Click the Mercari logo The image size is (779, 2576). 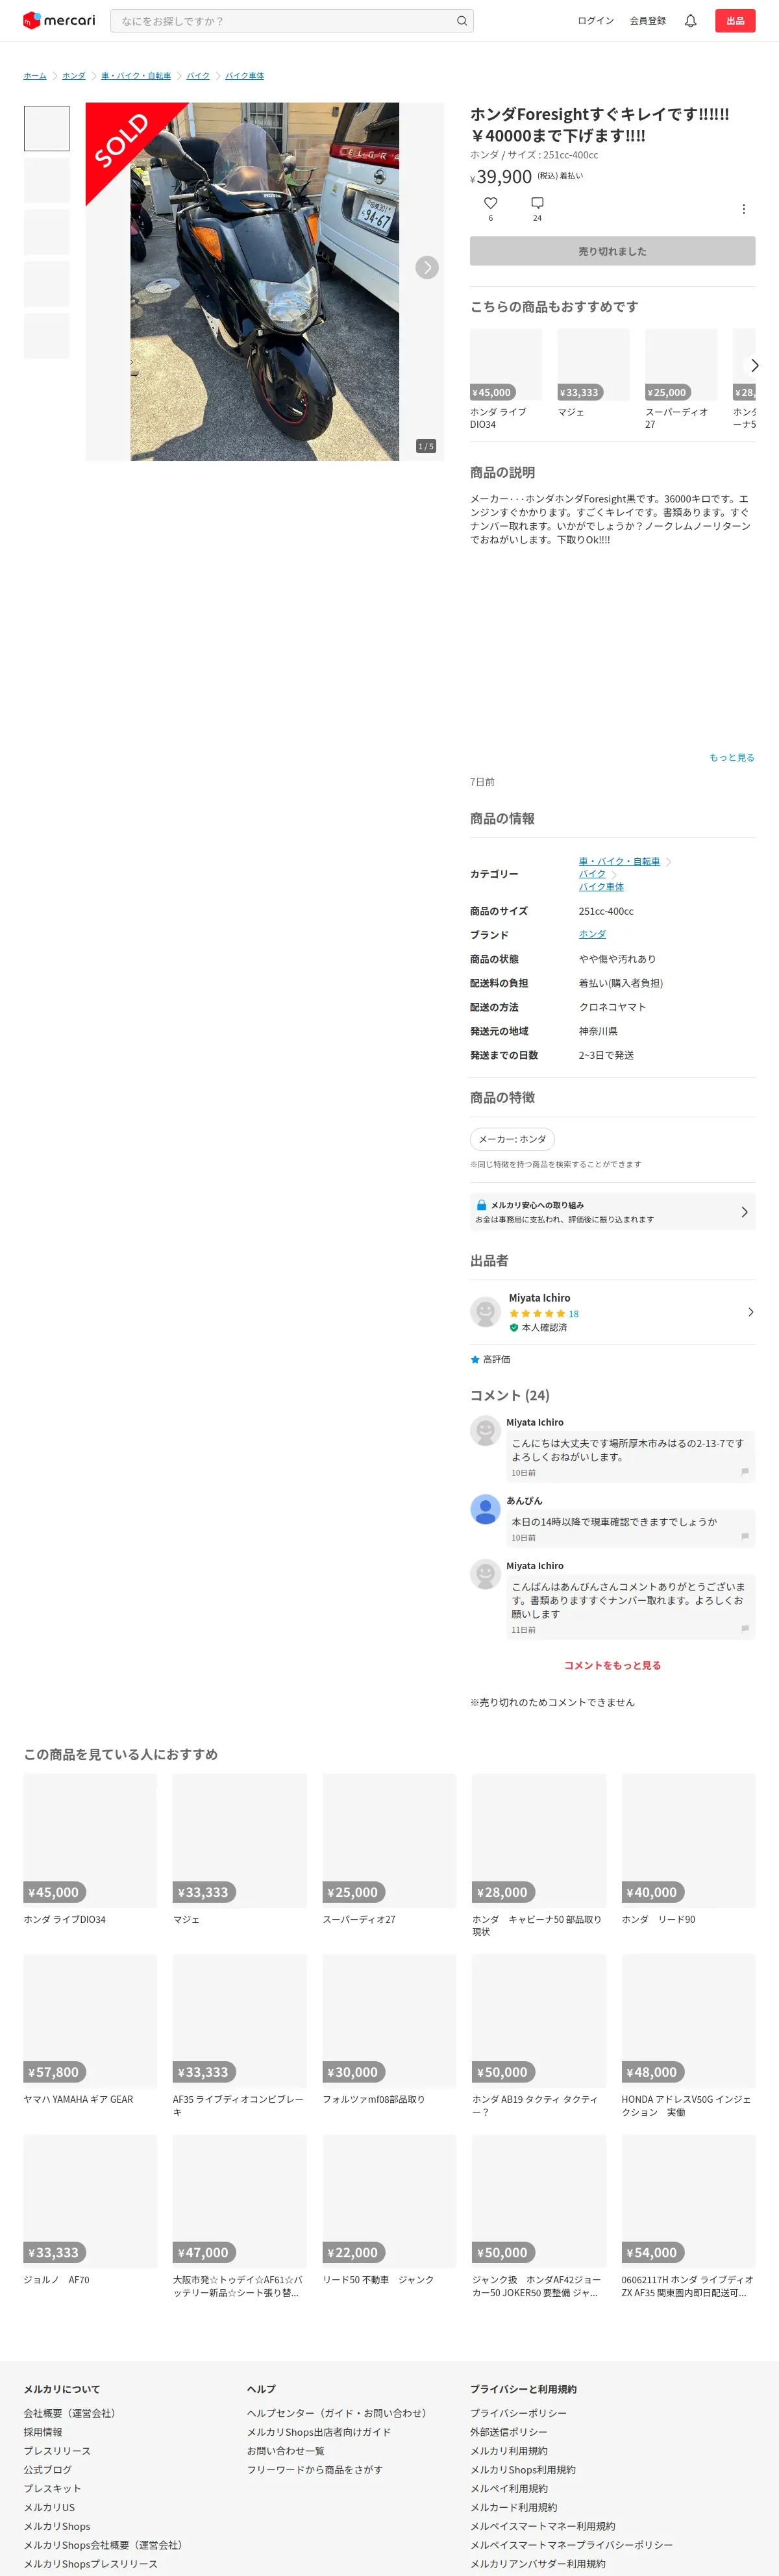(x=59, y=20)
